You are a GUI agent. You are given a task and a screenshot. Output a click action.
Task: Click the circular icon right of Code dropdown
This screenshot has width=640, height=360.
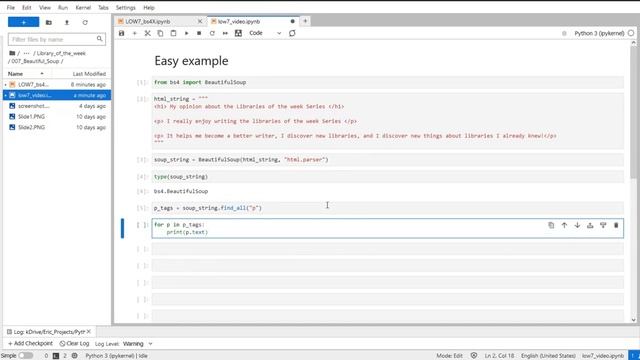292,33
